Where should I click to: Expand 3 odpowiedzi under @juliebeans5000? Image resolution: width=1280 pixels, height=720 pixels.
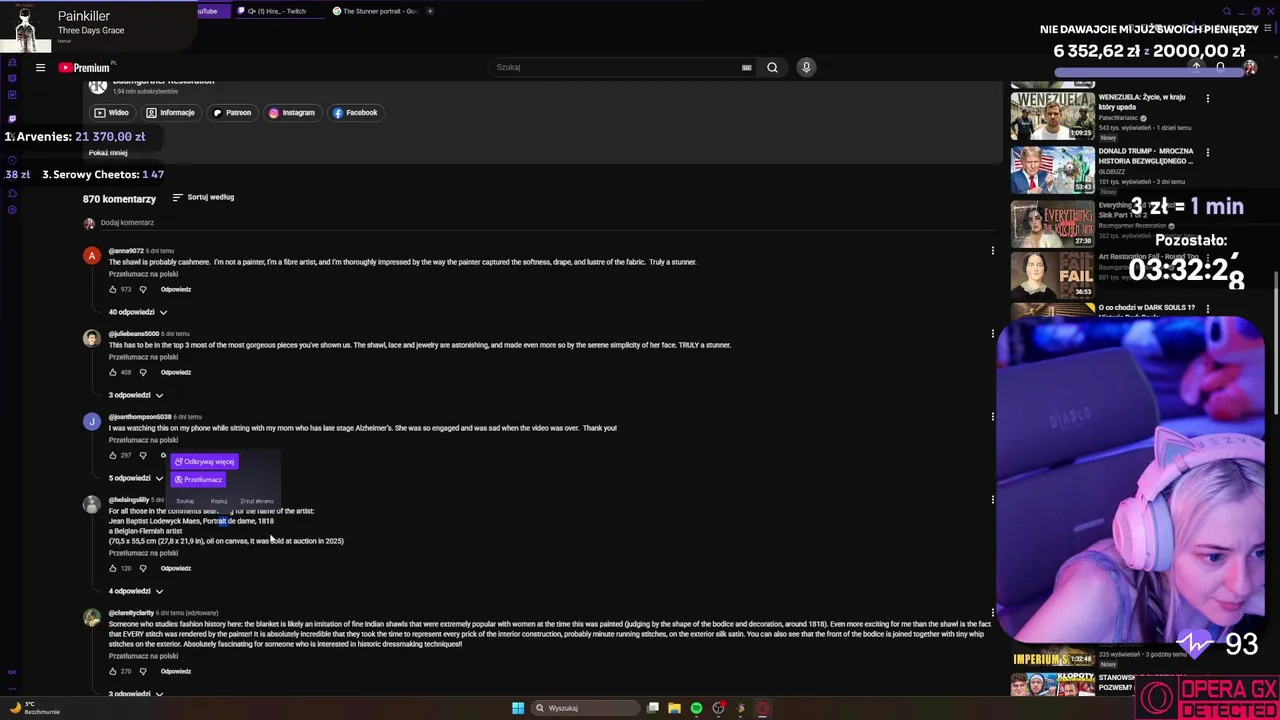tap(136, 395)
